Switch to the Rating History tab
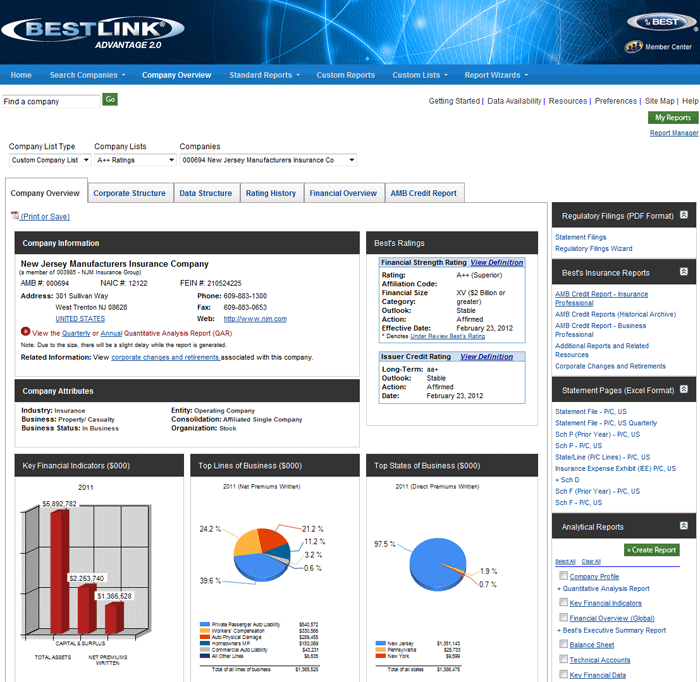Image resolution: width=700 pixels, height=682 pixels. coord(271,193)
